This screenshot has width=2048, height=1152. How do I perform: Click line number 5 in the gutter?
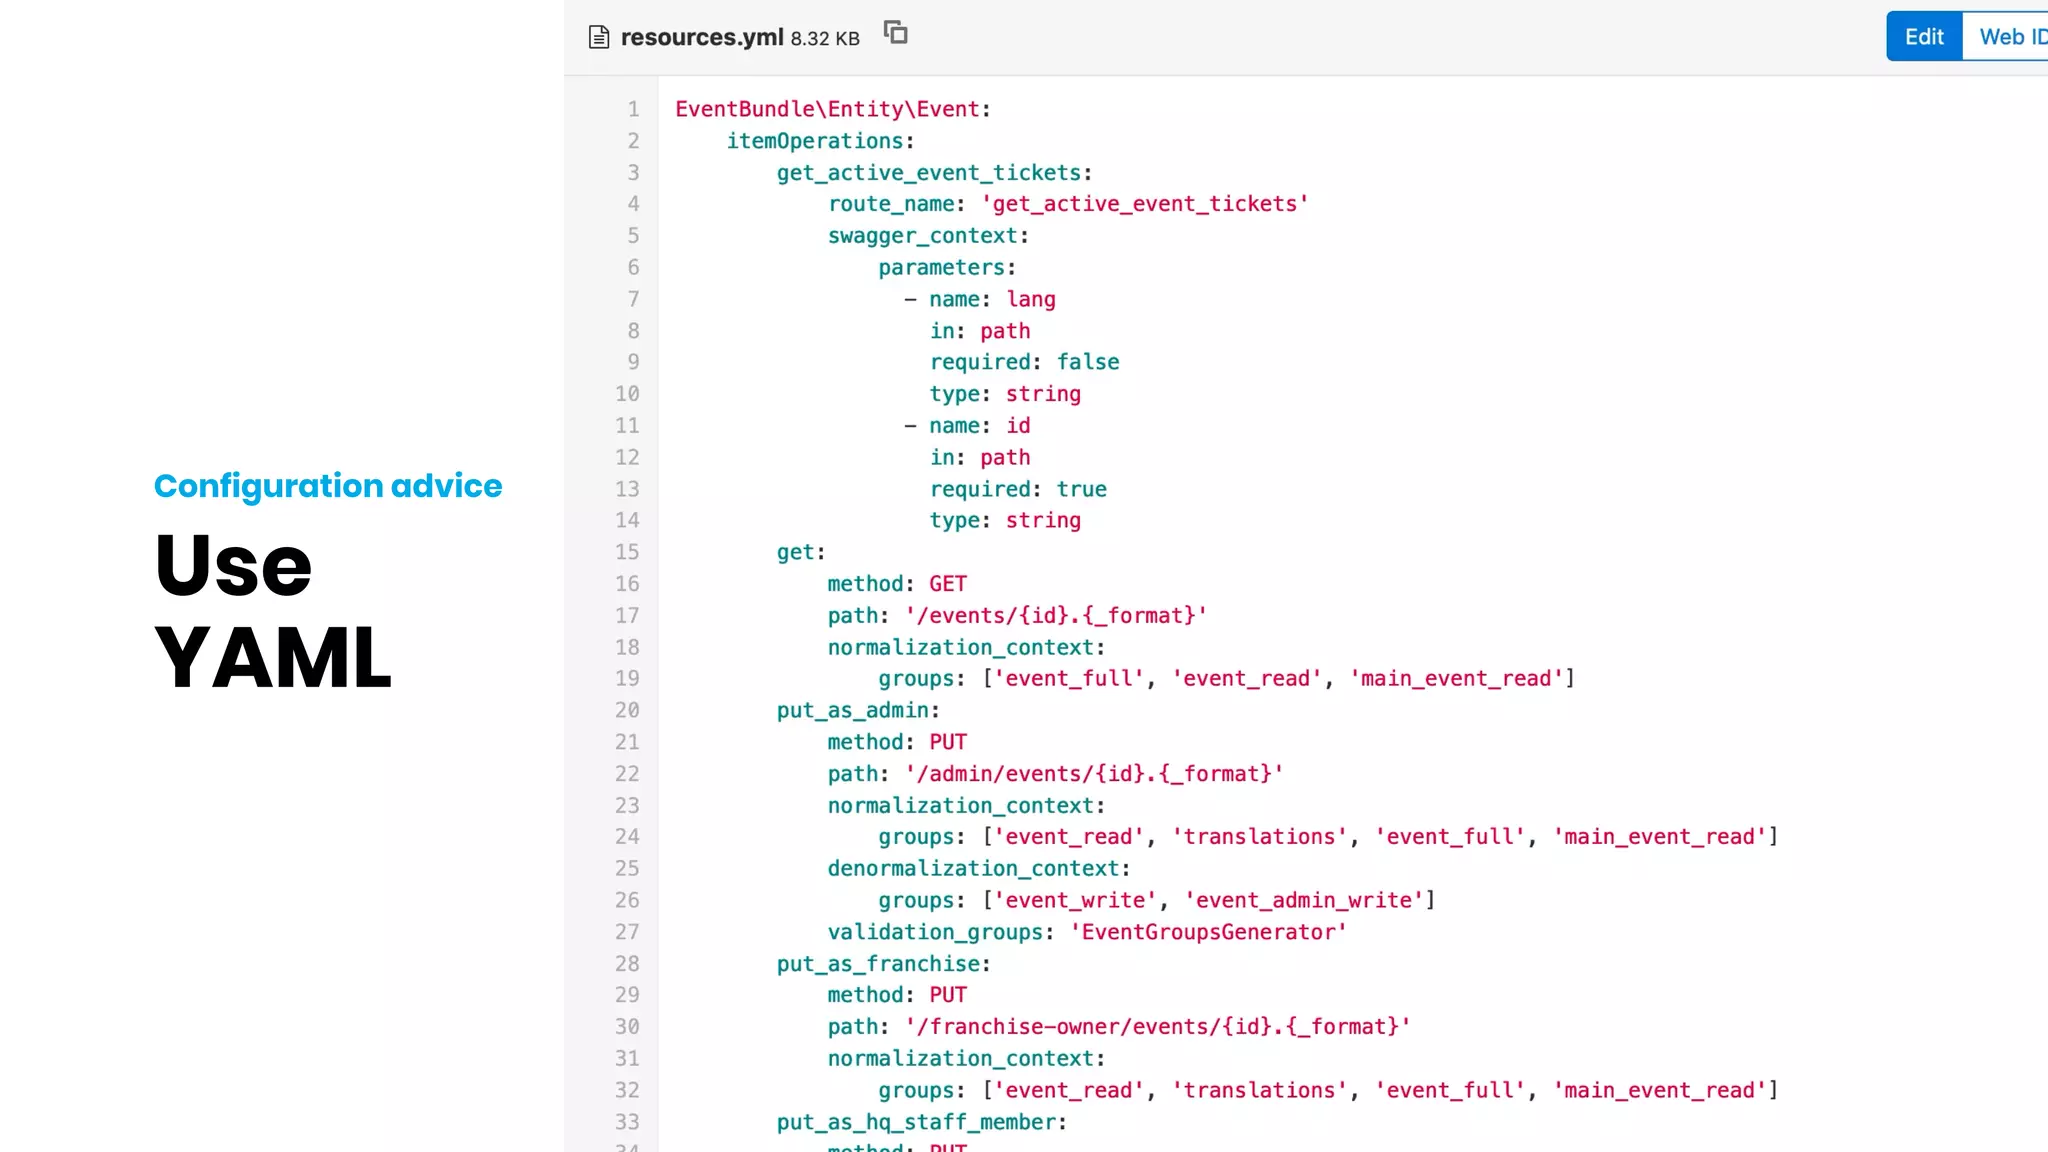click(x=633, y=236)
